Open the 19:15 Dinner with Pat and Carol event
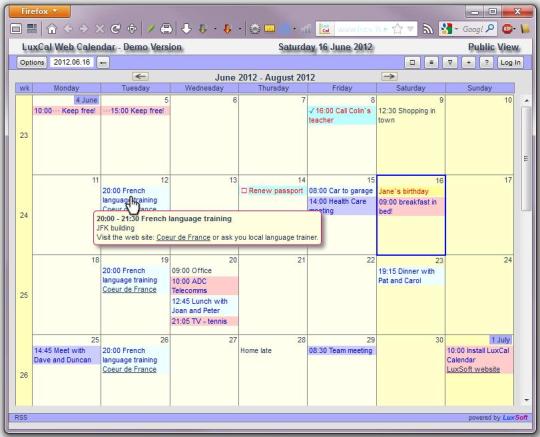540x437 pixels. tap(411, 276)
